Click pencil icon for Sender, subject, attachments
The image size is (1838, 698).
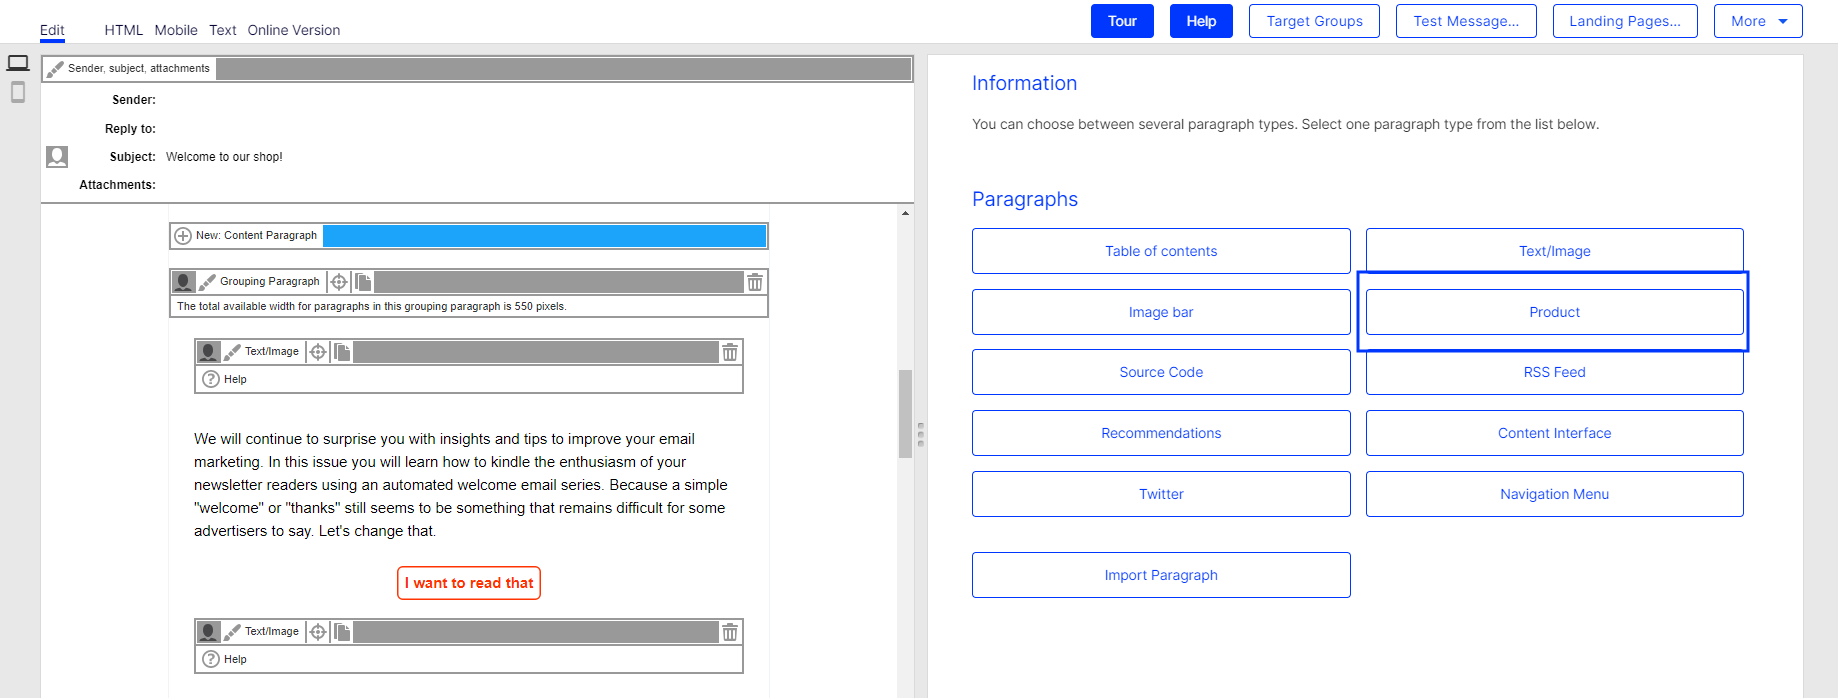pyautogui.click(x=55, y=69)
